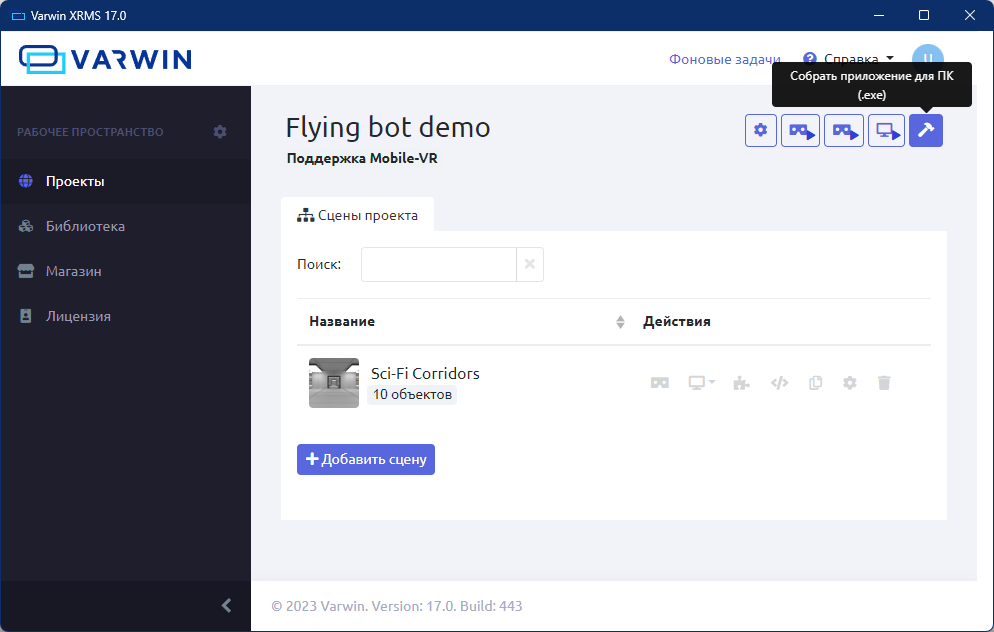Click the Магазин store icon
This screenshot has width=994, height=632.
25,271
